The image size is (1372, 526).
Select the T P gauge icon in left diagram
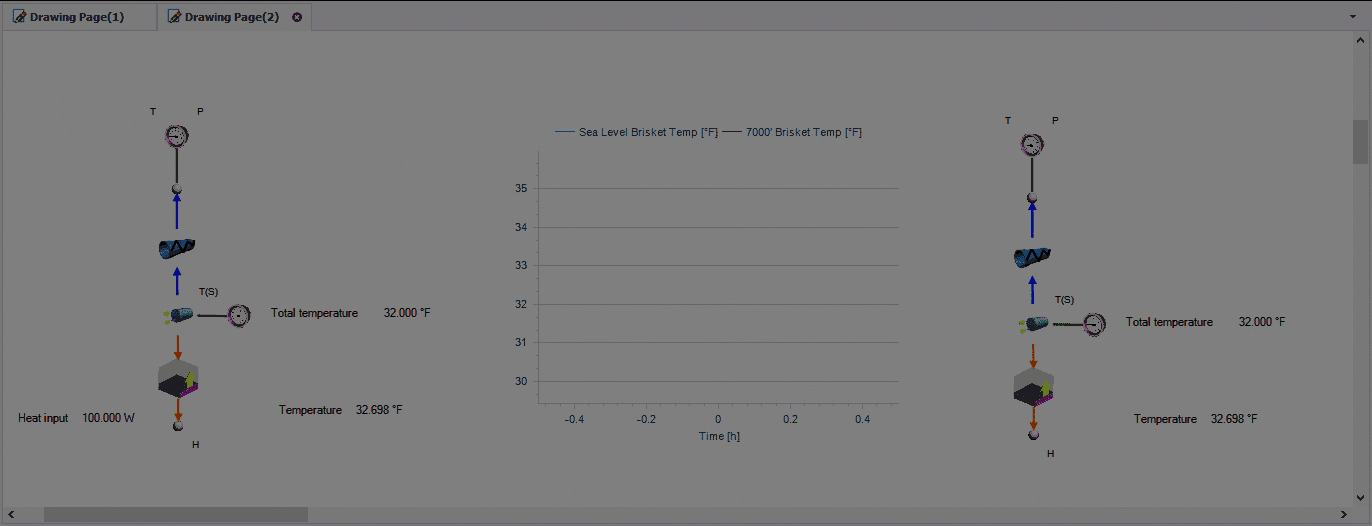pyautogui.click(x=177, y=136)
